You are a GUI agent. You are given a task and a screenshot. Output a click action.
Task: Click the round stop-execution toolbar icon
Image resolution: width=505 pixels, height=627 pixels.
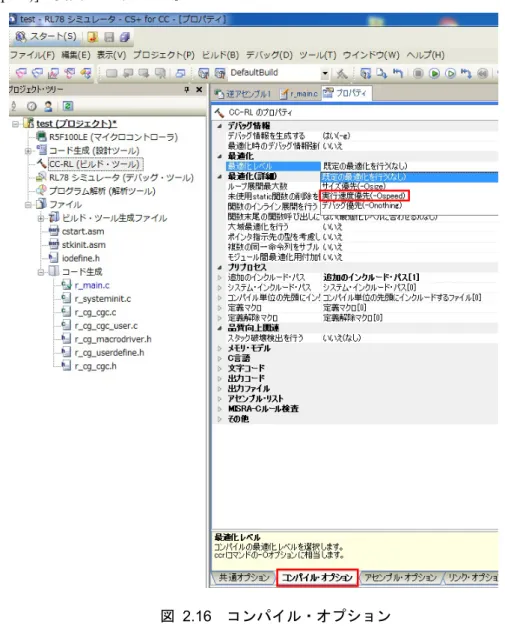coord(418,73)
